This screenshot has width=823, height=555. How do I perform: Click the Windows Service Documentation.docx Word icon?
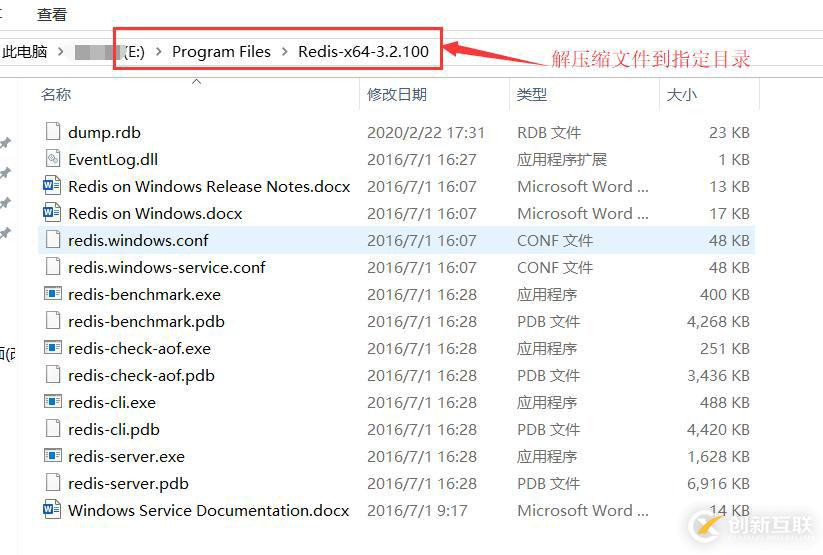pyautogui.click(x=52, y=510)
